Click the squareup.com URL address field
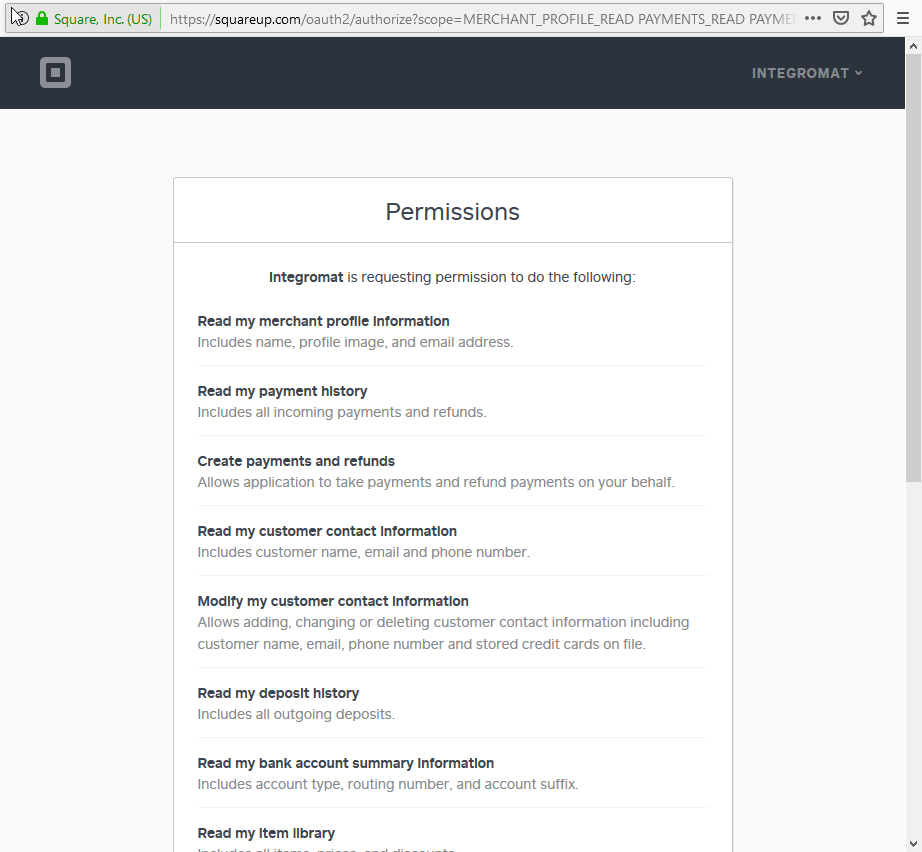This screenshot has height=852, width=922. tap(482, 19)
